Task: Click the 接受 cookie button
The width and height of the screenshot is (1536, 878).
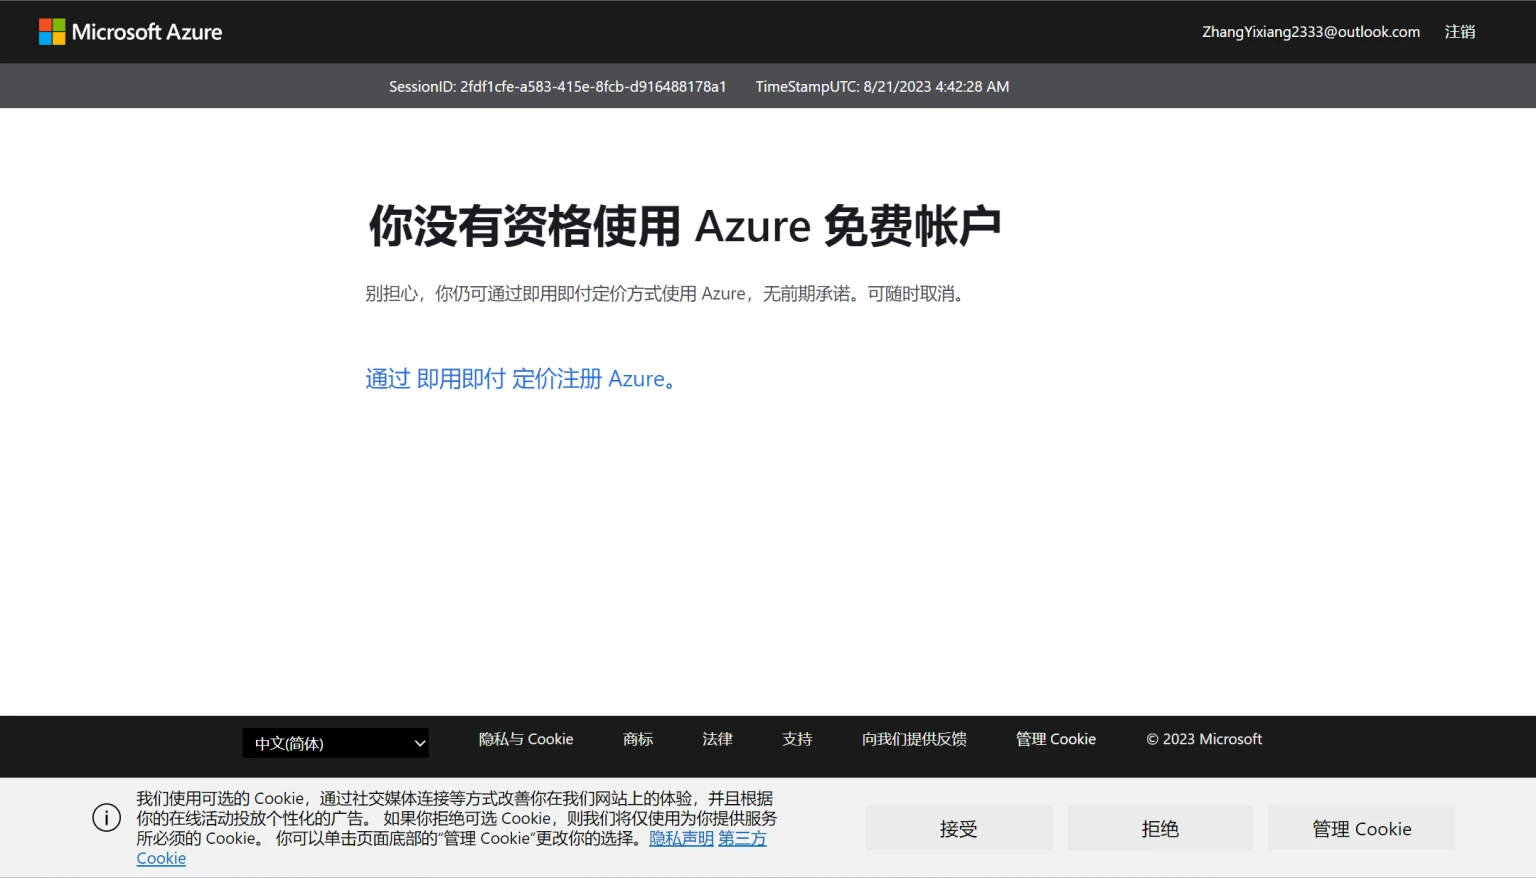Action: (959, 828)
